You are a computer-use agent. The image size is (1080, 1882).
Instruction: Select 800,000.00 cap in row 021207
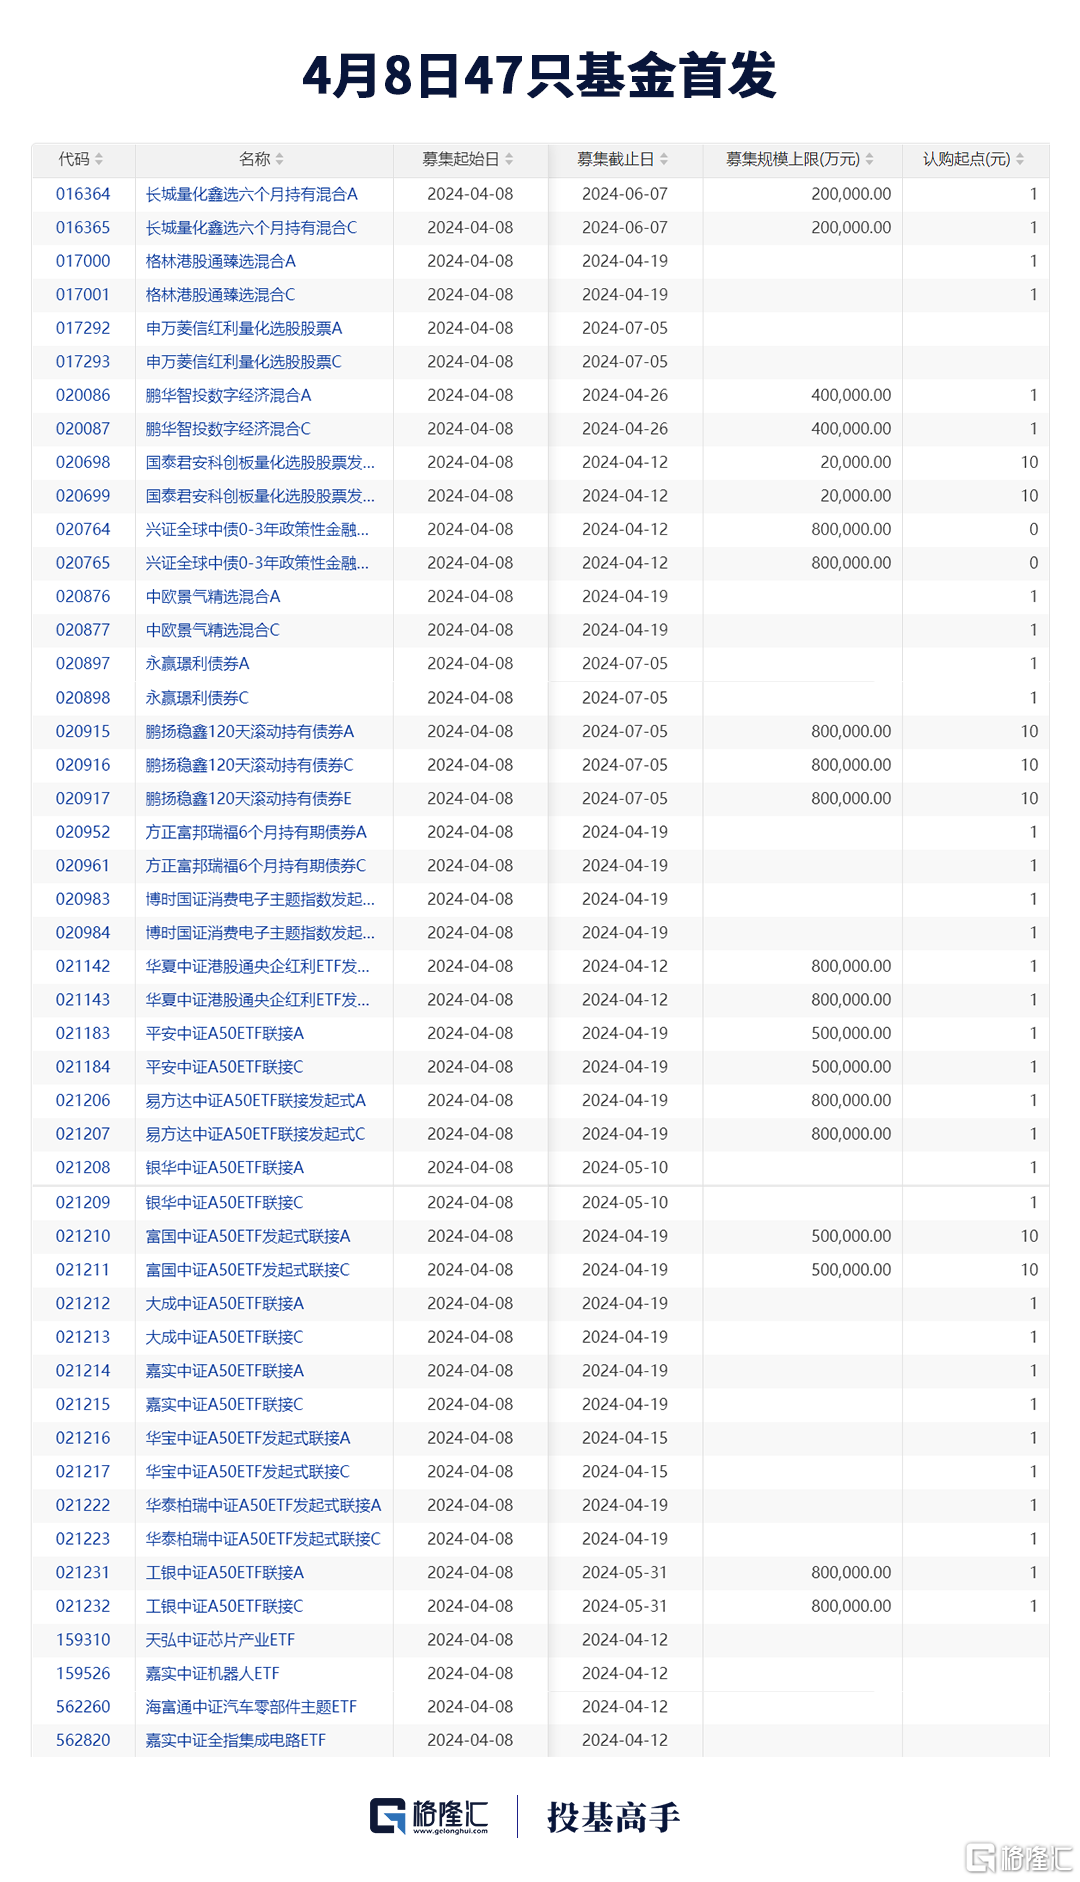(x=851, y=1134)
